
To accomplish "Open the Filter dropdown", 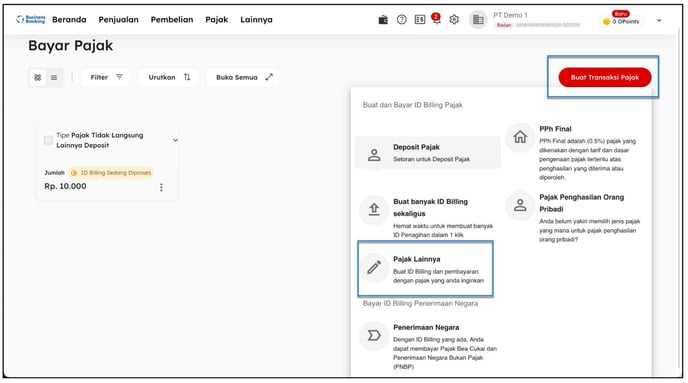I will click(106, 77).
